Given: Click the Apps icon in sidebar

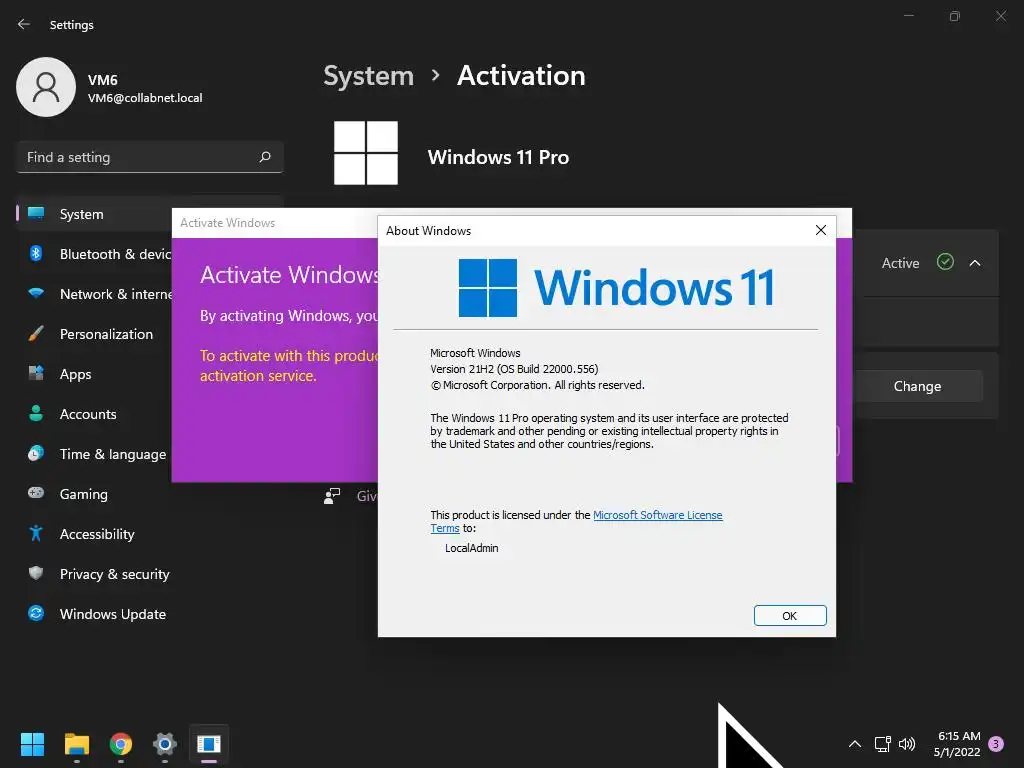Looking at the screenshot, I should pyautogui.click(x=36, y=373).
